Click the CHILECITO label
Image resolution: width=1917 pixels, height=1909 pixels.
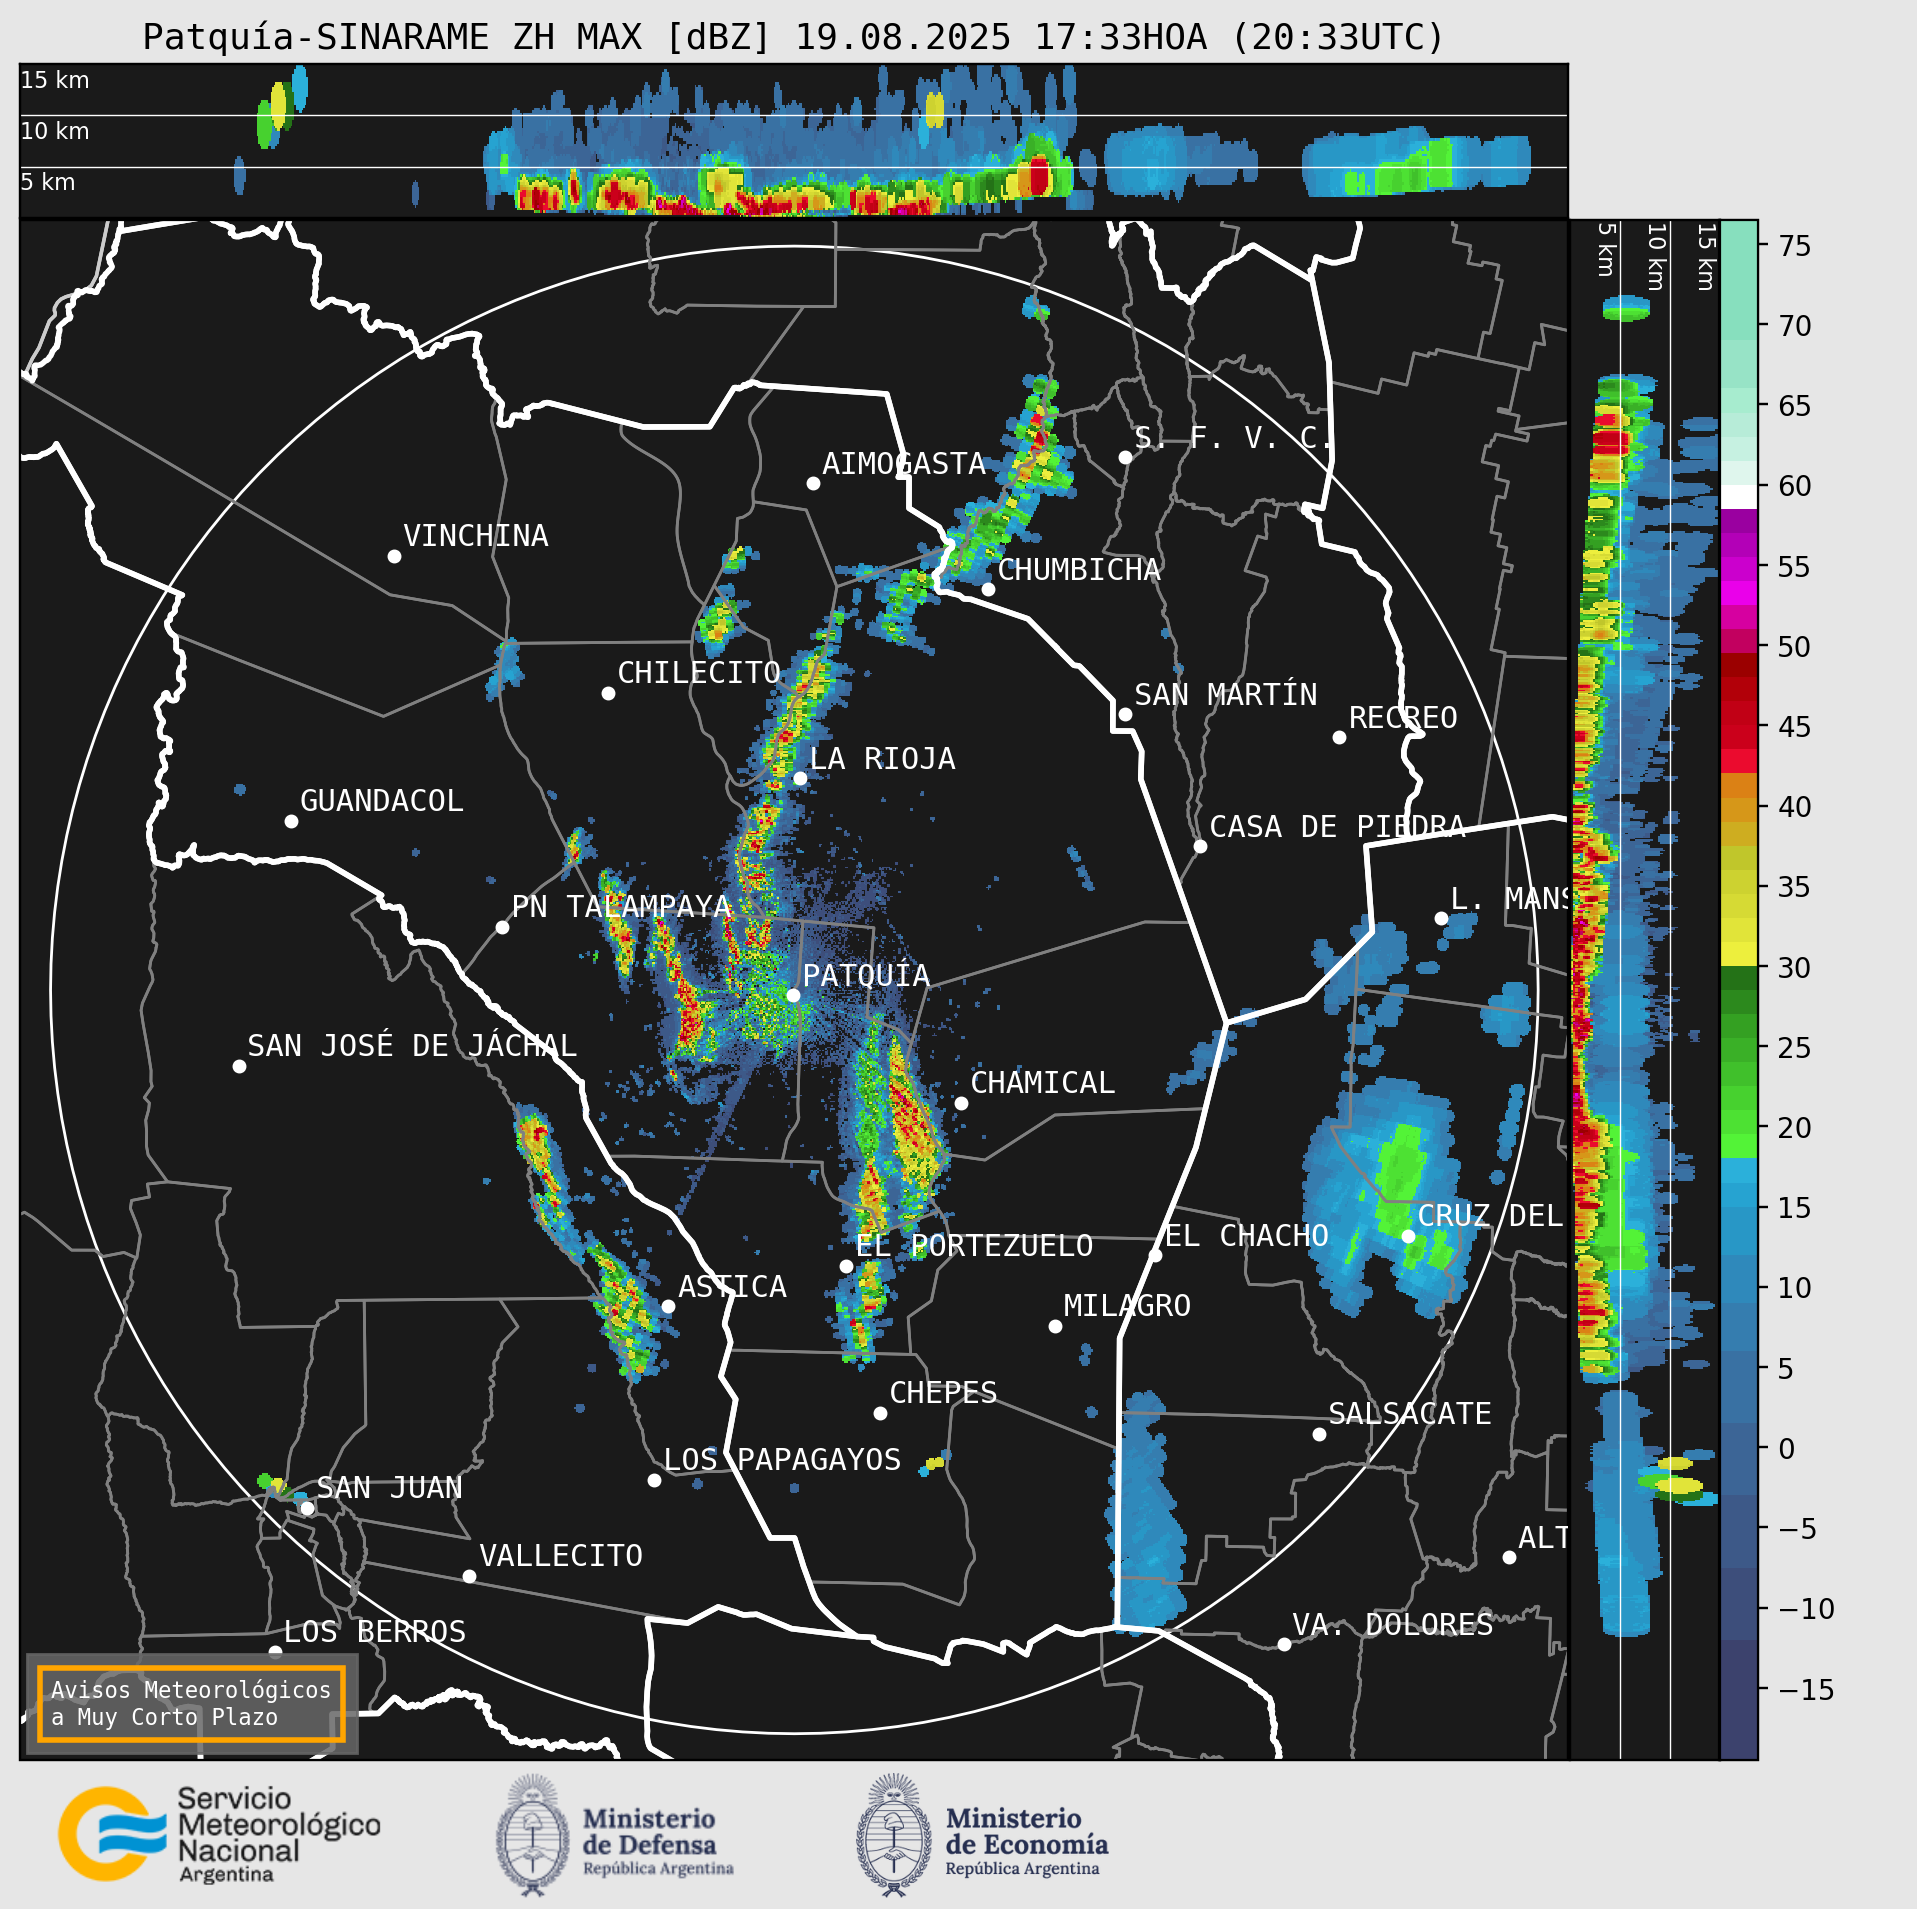[699, 672]
